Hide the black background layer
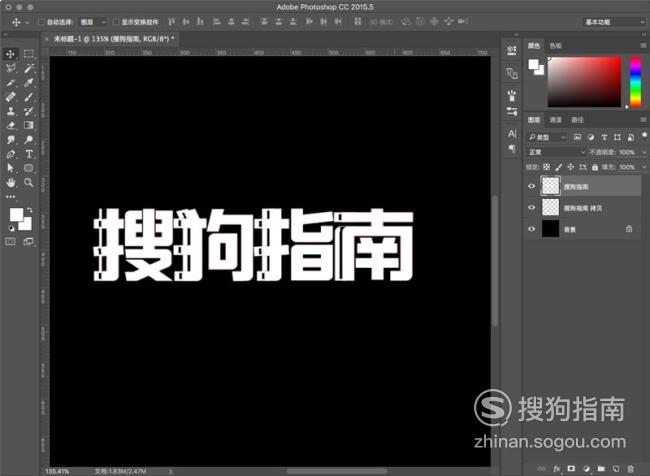The width and height of the screenshot is (650, 476). (531, 228)
